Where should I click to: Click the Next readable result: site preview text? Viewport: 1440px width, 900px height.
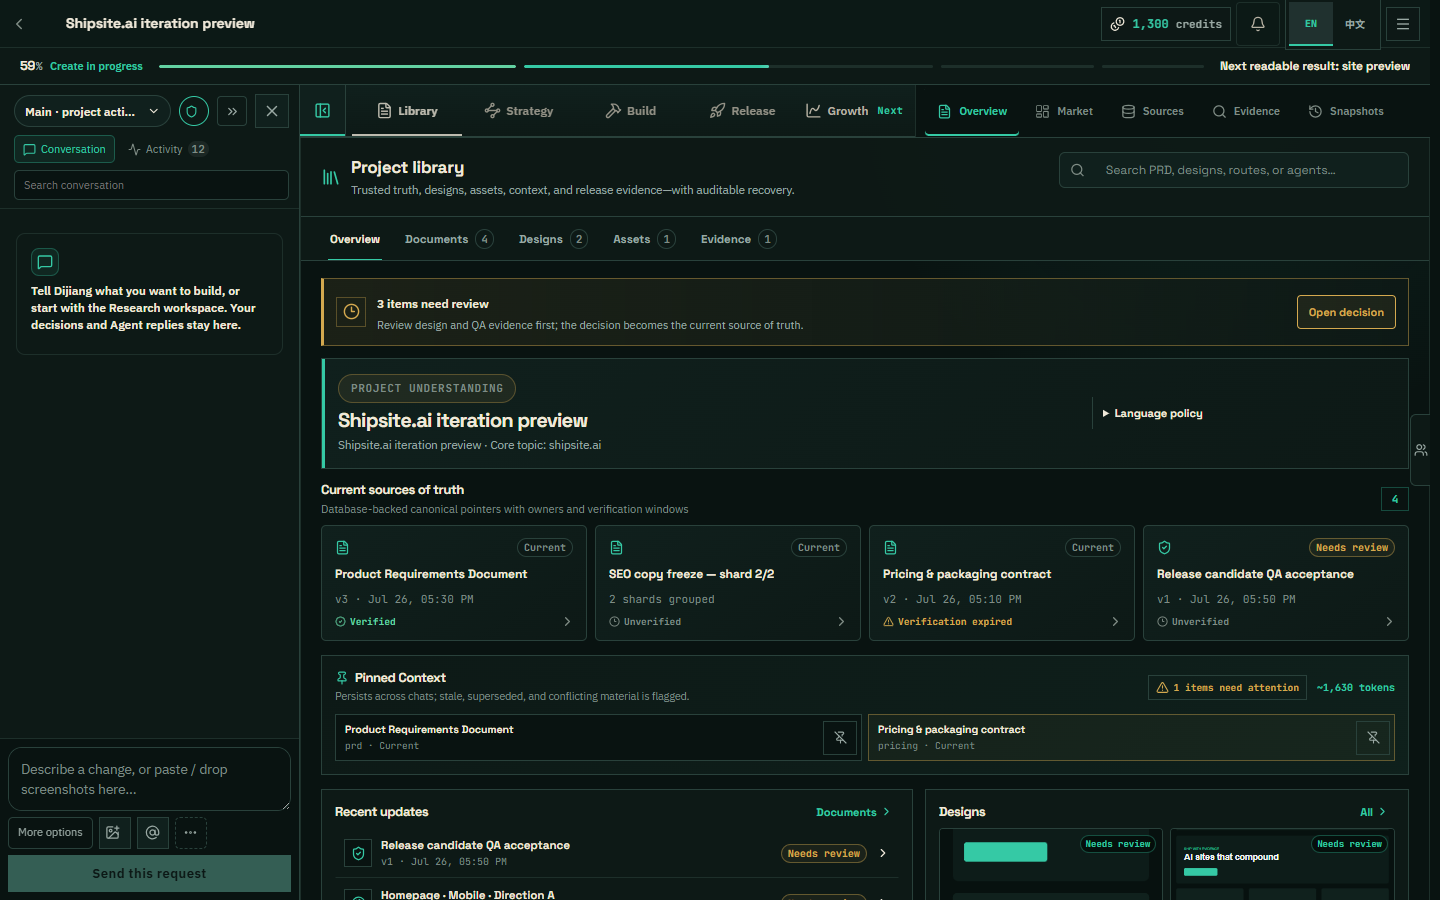pos(1315,66)
